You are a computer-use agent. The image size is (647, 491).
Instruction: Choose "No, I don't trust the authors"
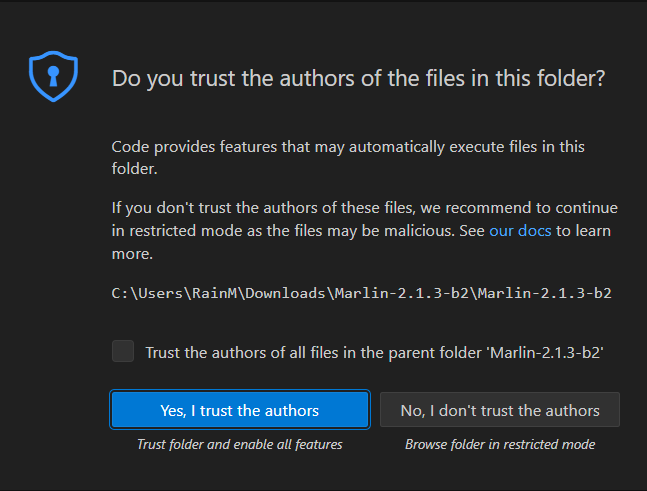pos(500,410)
